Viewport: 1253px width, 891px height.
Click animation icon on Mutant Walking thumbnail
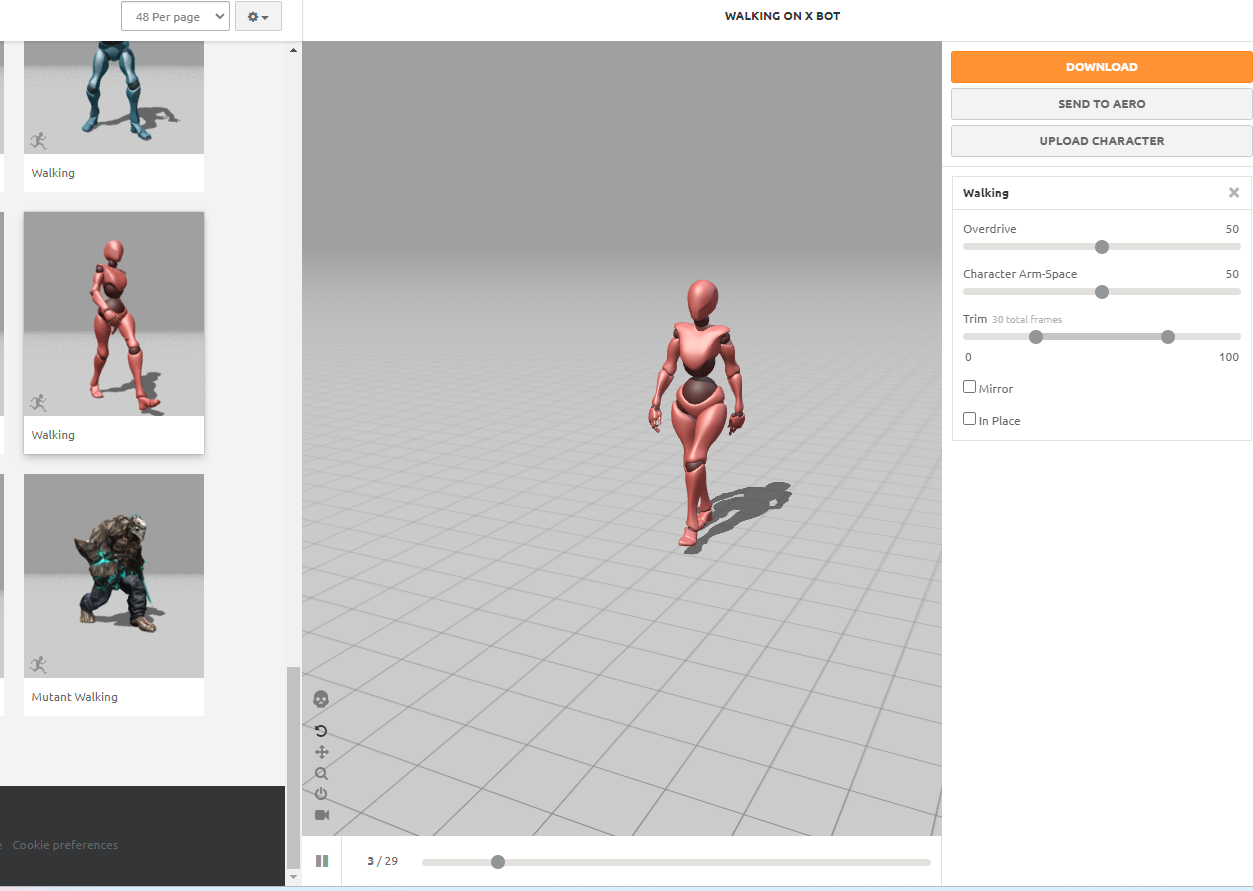pyautogui.click(x=38, y=664)
